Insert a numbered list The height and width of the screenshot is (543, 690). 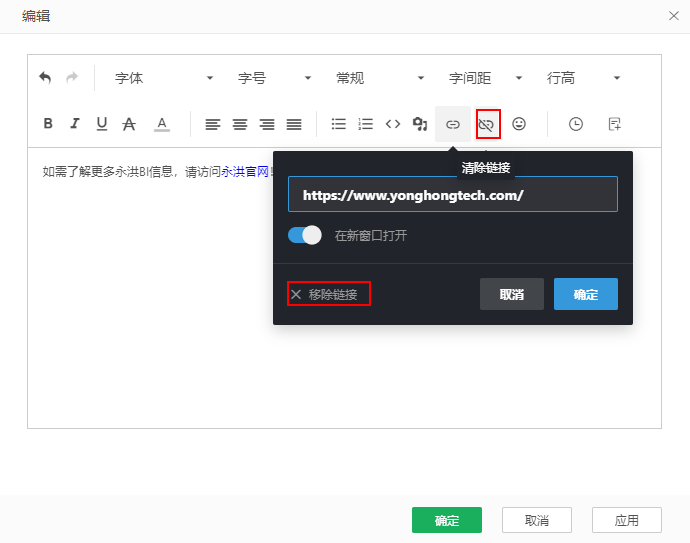tap(366, 124)
